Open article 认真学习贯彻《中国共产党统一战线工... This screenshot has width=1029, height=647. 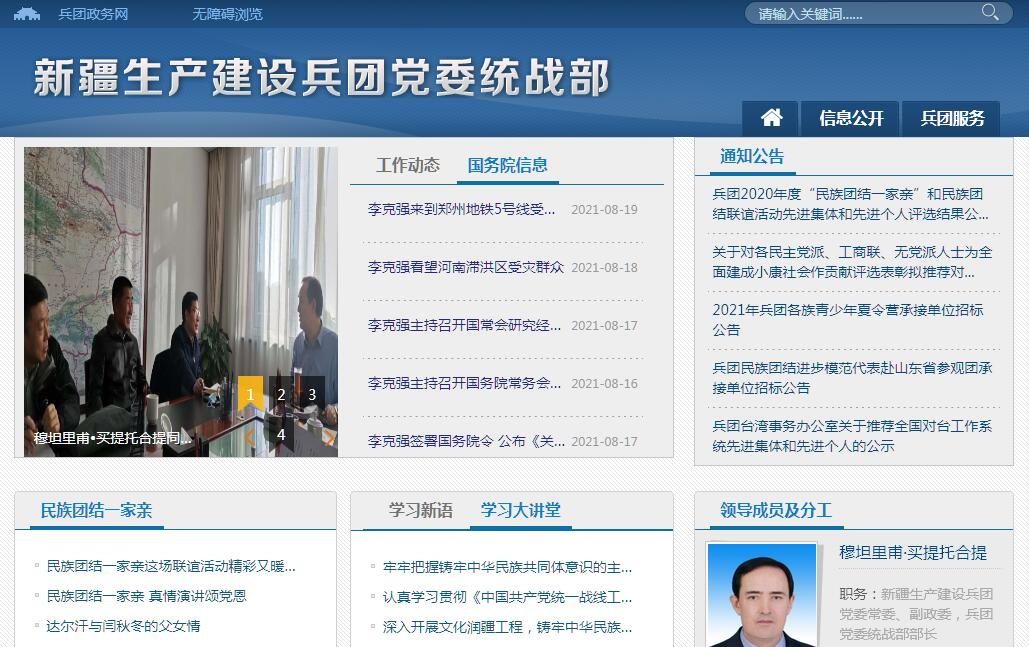click(507, 597)
